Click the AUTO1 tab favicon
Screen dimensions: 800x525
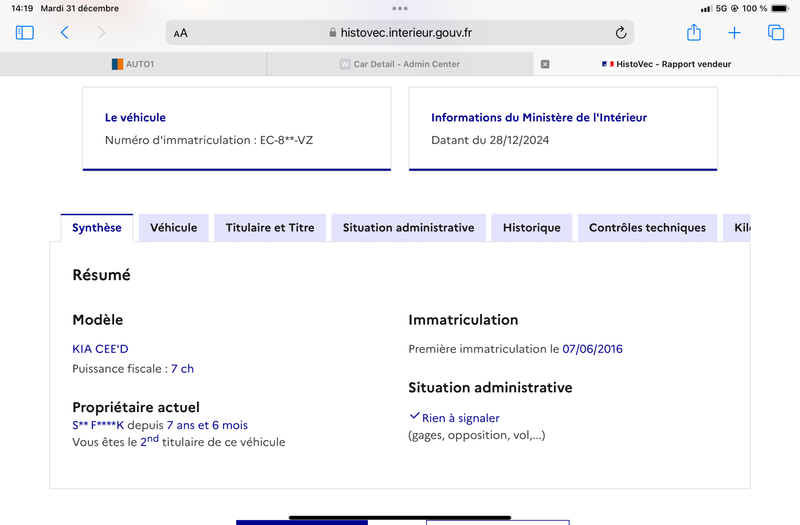pyautogui.click(x=117, y=64)
